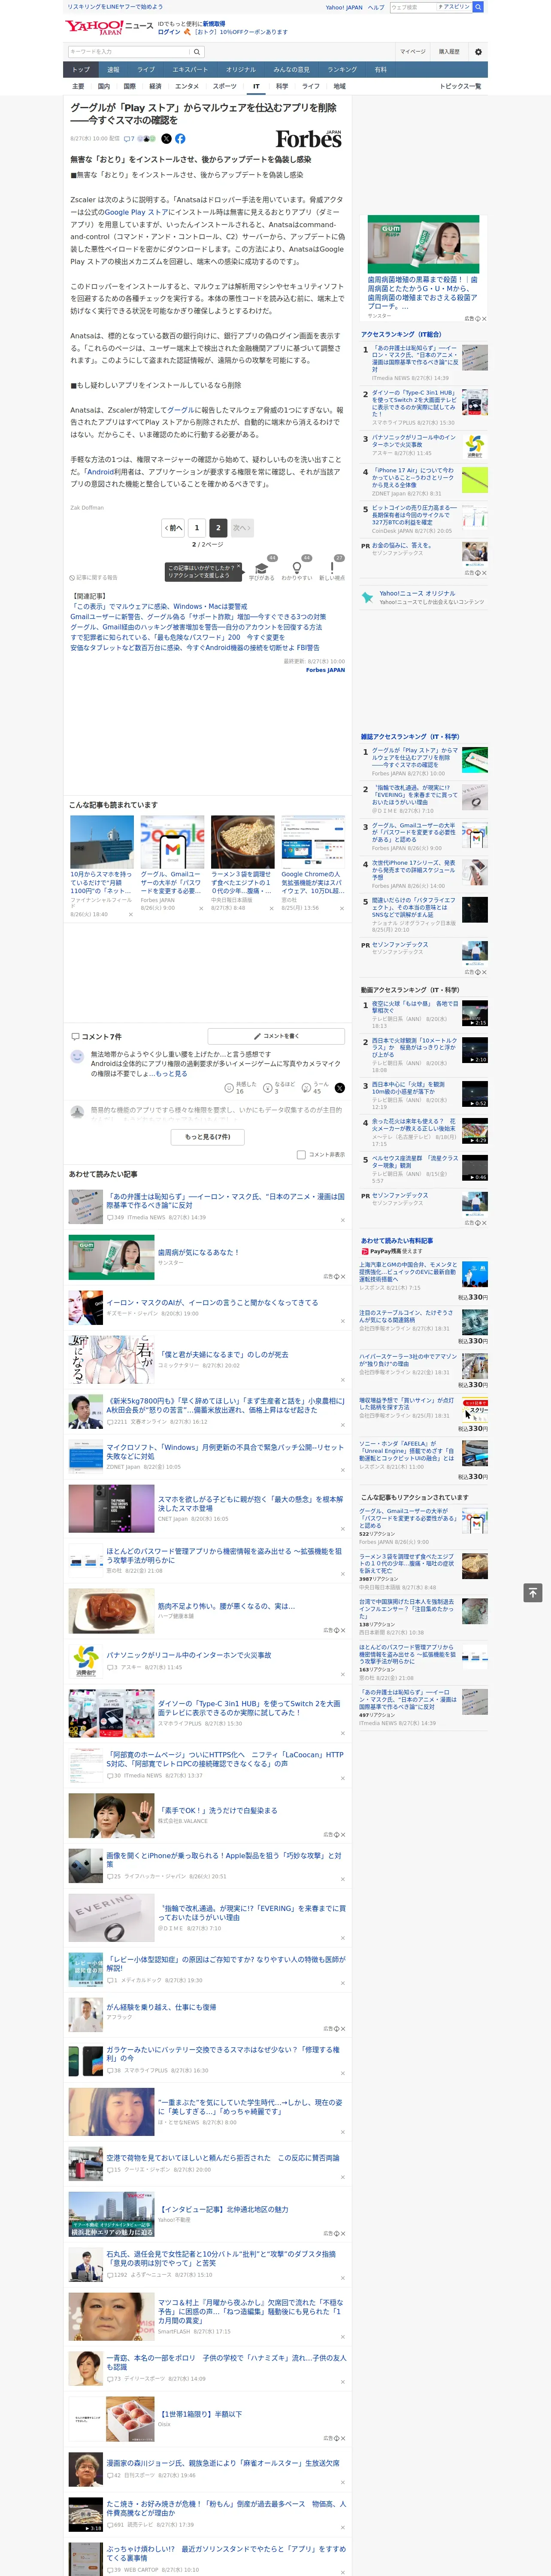Click the comment count 7 icon under headline

(129, 139)
